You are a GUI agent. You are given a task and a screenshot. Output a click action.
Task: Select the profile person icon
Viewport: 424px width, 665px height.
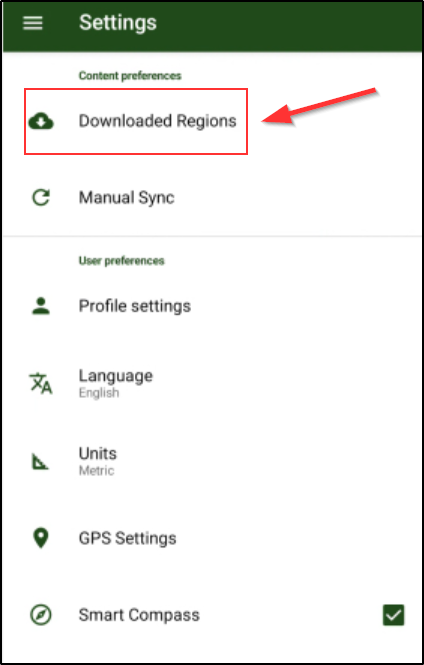click(x=41, y=306)
